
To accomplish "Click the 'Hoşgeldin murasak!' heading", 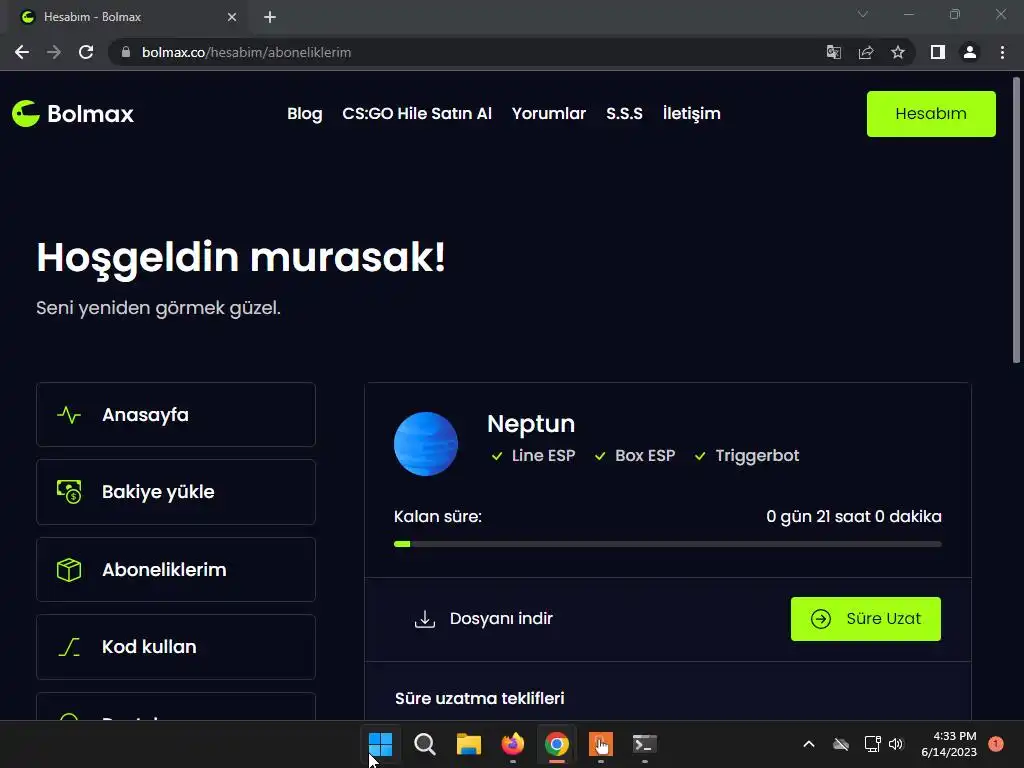I will point(241,257).
